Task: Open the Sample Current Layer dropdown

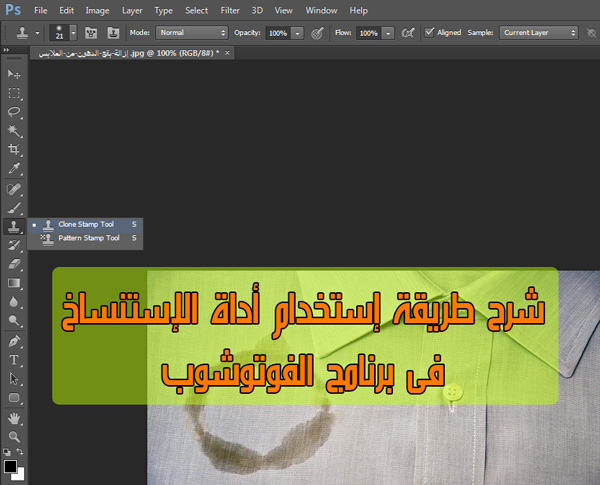Action: 538,33
